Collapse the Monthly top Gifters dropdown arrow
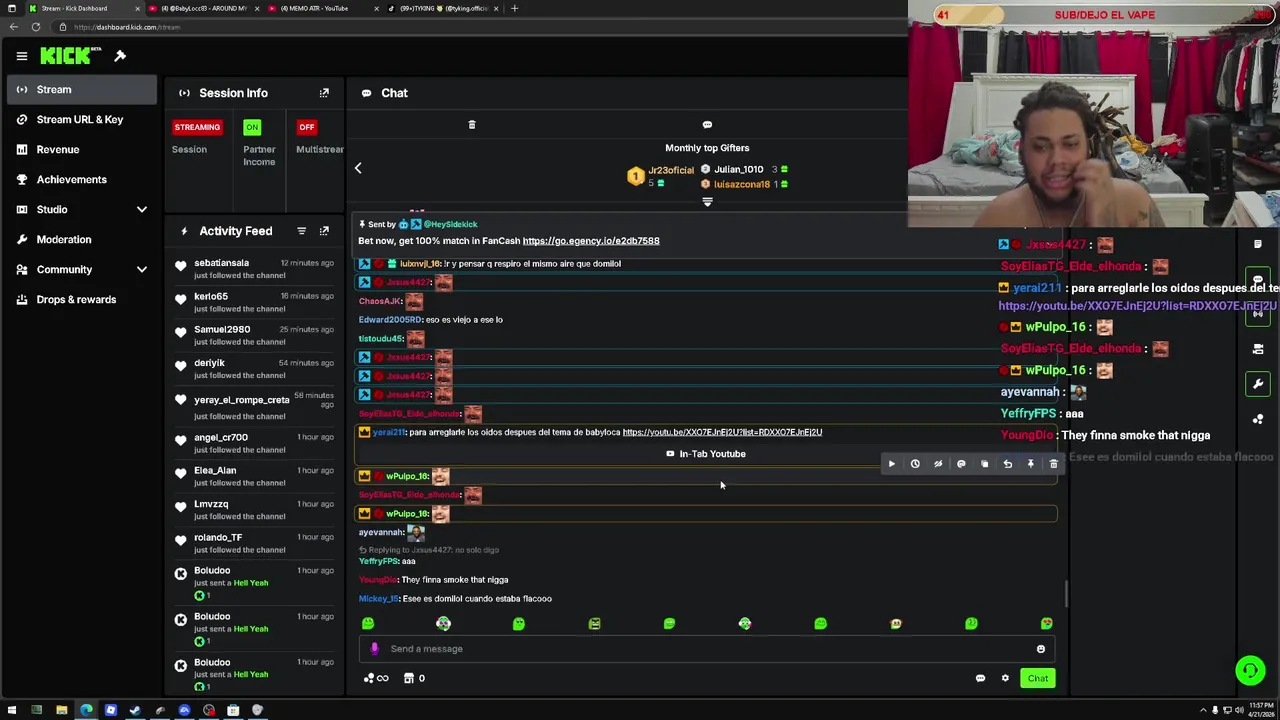Screen dimensions: 1280x720 [707, 202]
